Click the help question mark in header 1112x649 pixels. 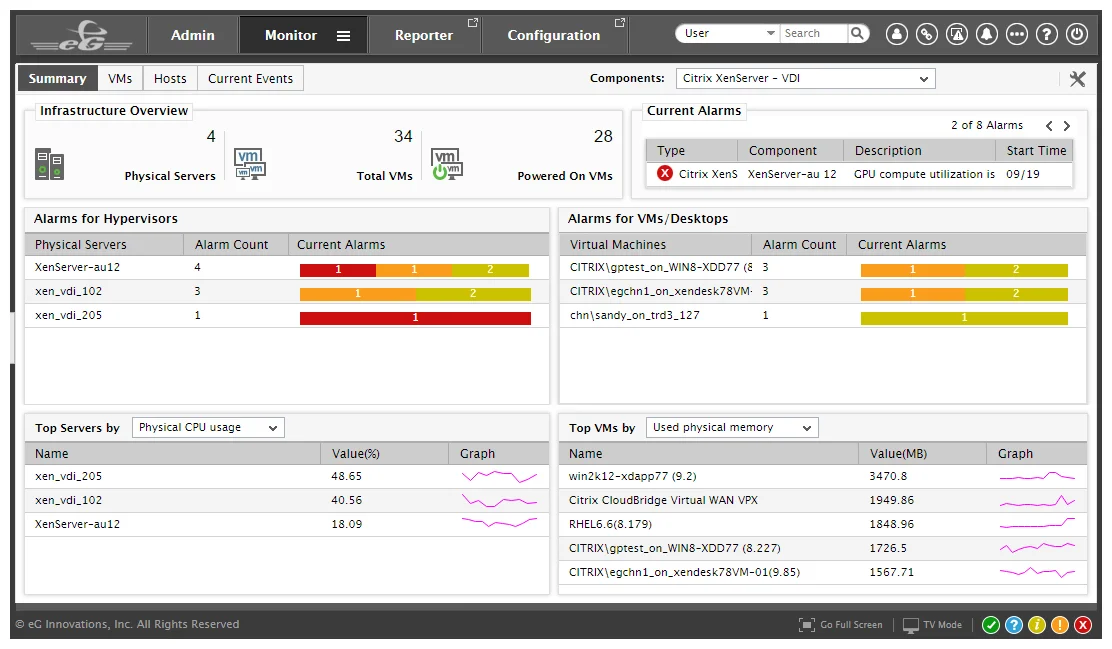click(x=1047, y=33)
